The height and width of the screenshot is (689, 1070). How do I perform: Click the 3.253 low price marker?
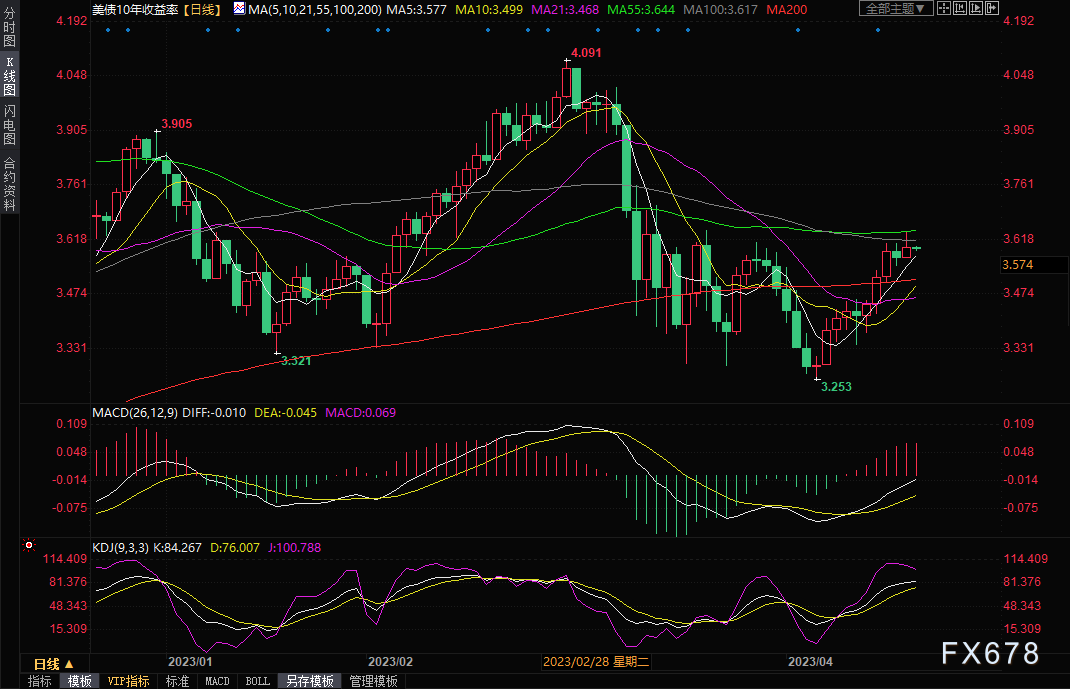(837, 385)
